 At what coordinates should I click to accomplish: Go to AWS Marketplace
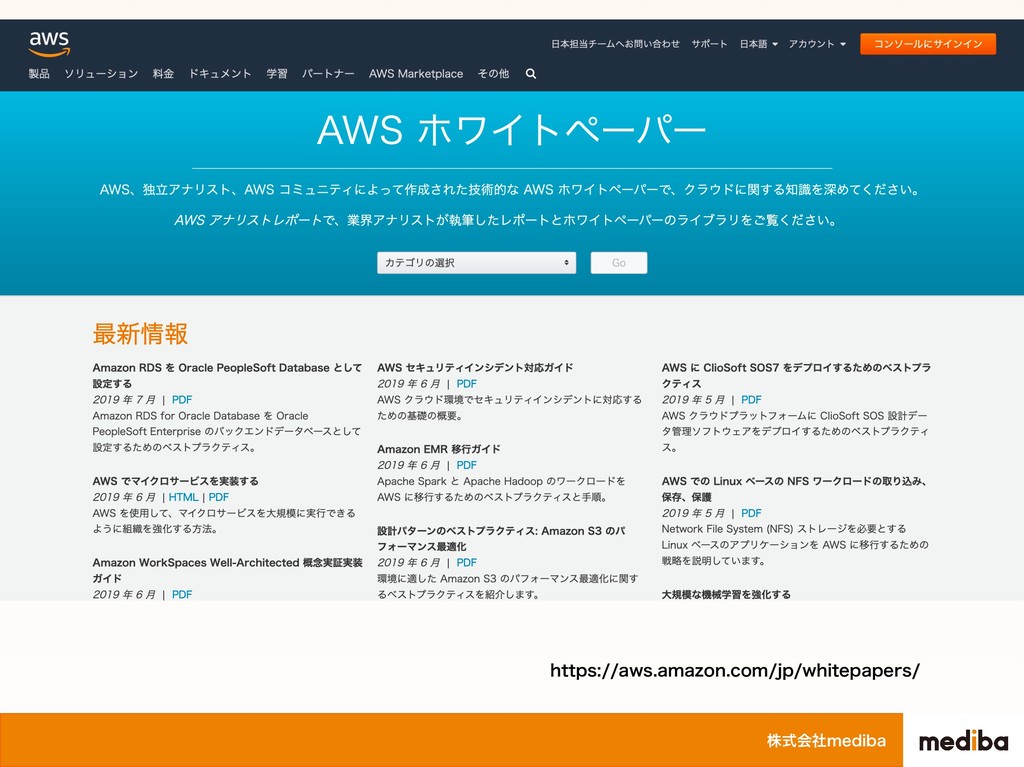click(x=416, y=74)
